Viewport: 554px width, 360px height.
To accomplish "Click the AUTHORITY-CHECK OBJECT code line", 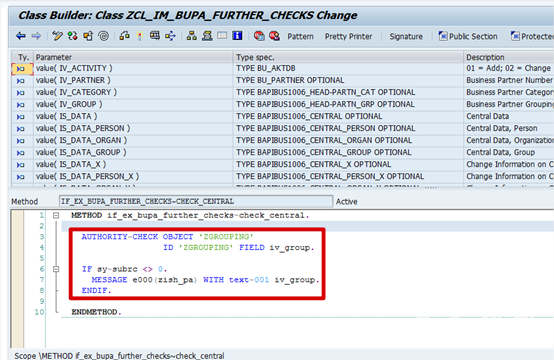I will [167, 237].
